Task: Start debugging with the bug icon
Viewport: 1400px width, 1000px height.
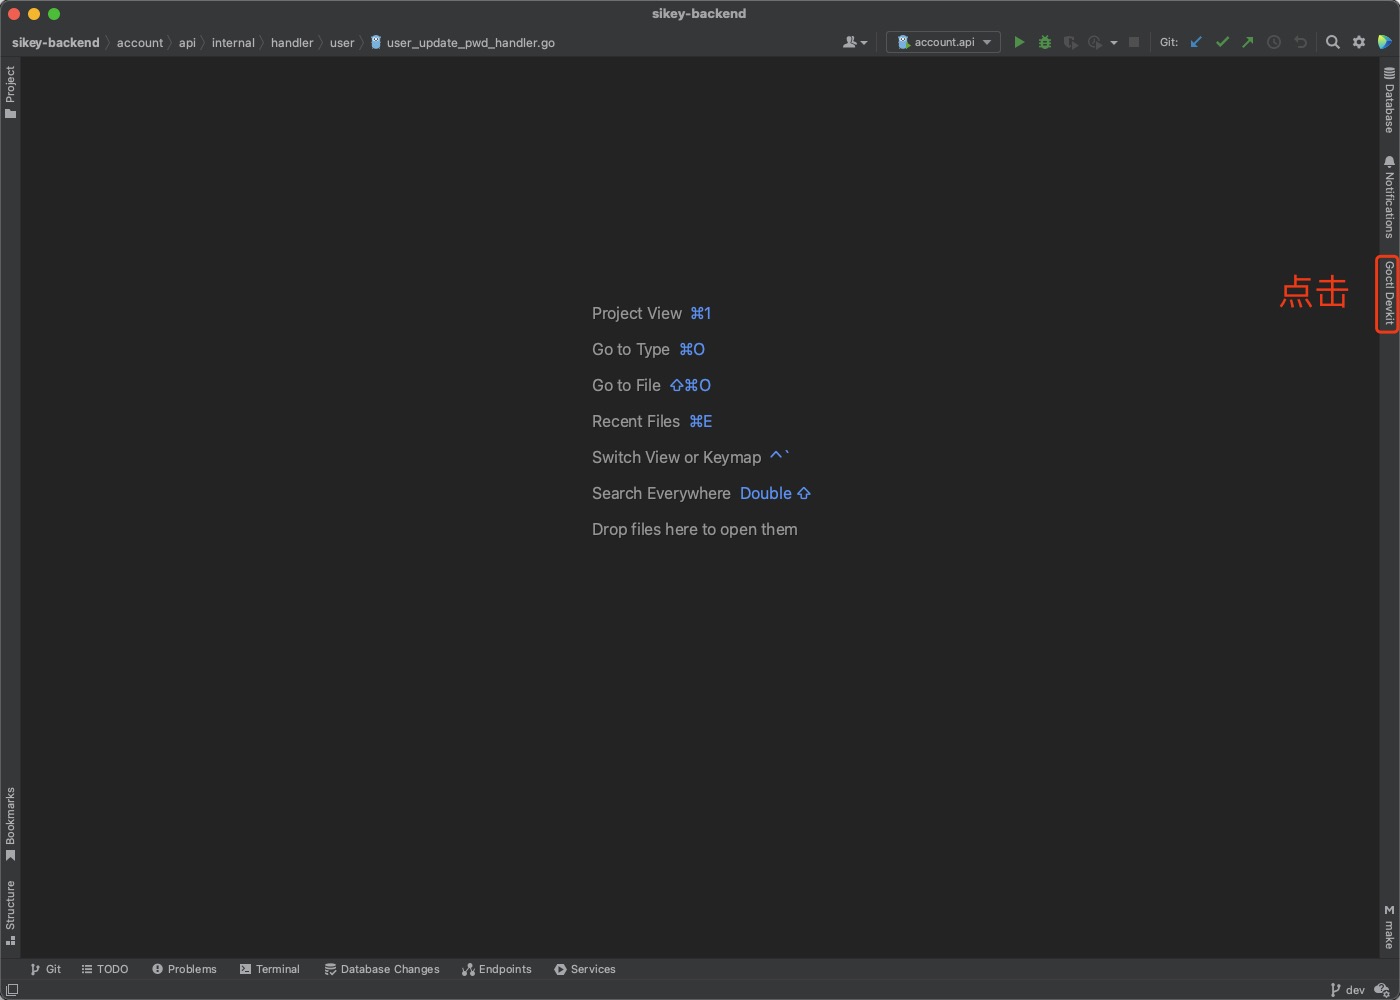Action: pos(1045,42)
